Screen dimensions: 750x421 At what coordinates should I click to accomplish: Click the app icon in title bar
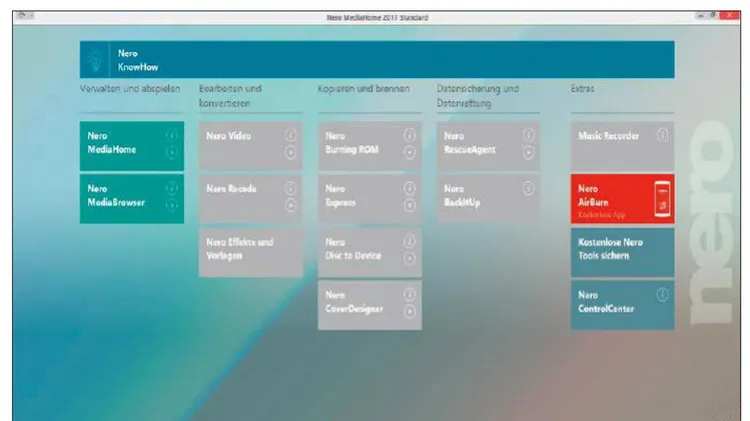(21, 15)
